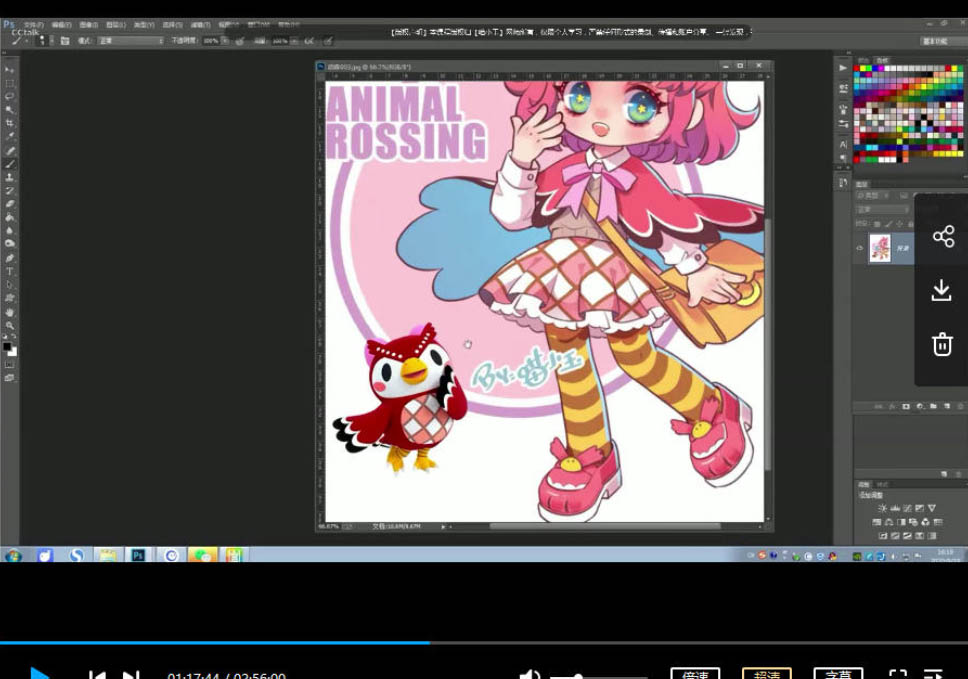The image size is (968, 679).
Task: Toggle lock transparent pixels
Action: pos(877,223)
